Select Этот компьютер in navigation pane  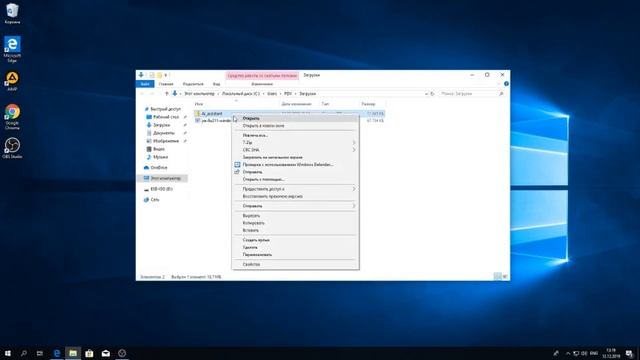[165, 178]
